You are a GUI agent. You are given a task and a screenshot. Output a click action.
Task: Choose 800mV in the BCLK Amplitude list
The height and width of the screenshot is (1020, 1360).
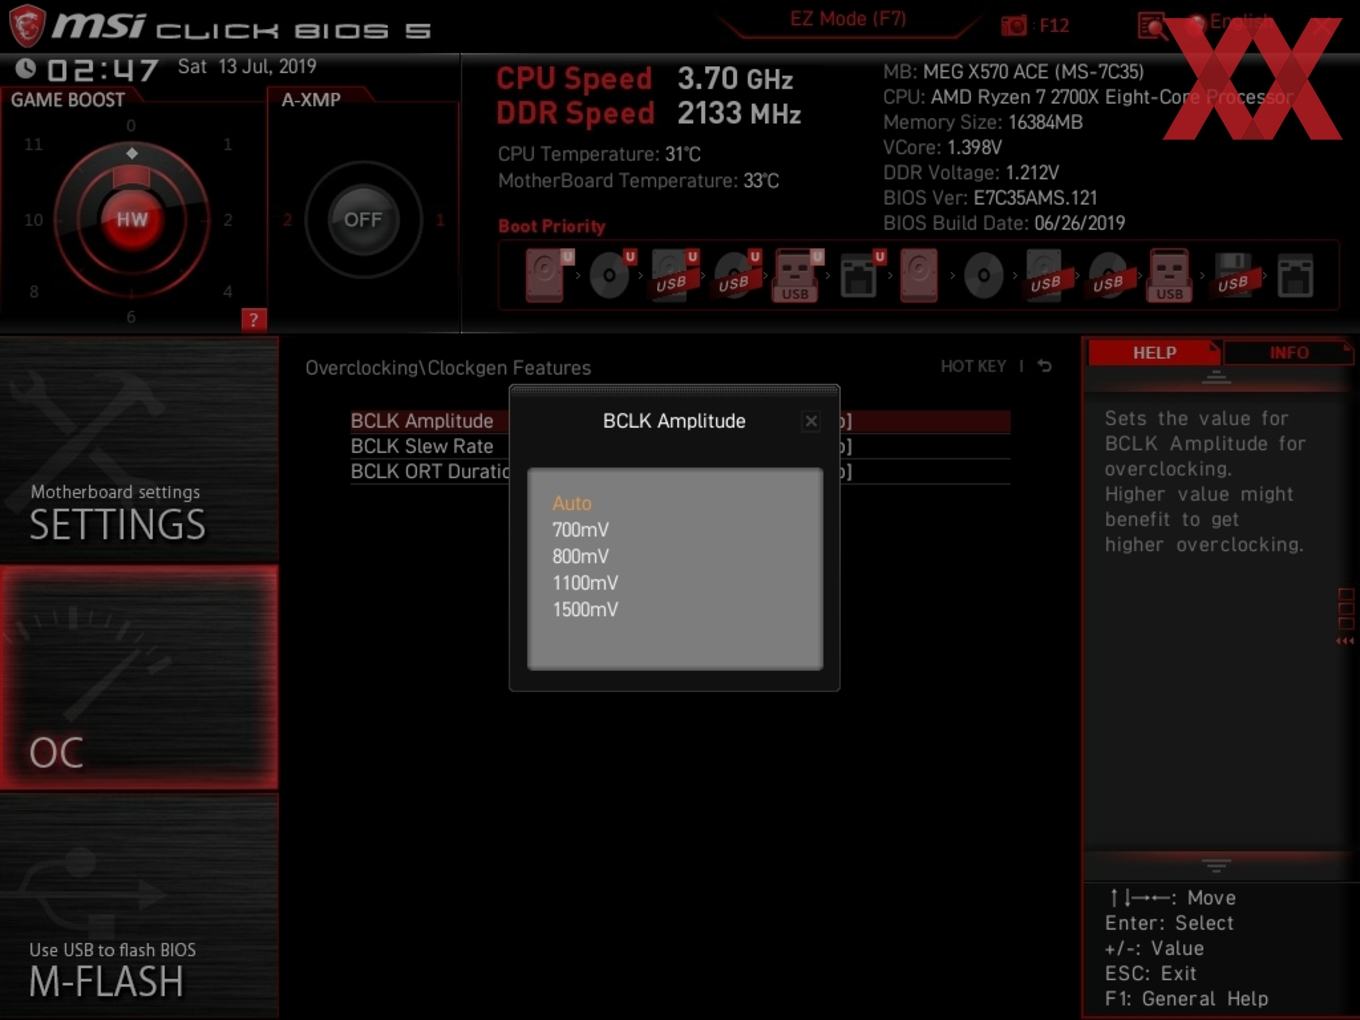click(581, 556)
